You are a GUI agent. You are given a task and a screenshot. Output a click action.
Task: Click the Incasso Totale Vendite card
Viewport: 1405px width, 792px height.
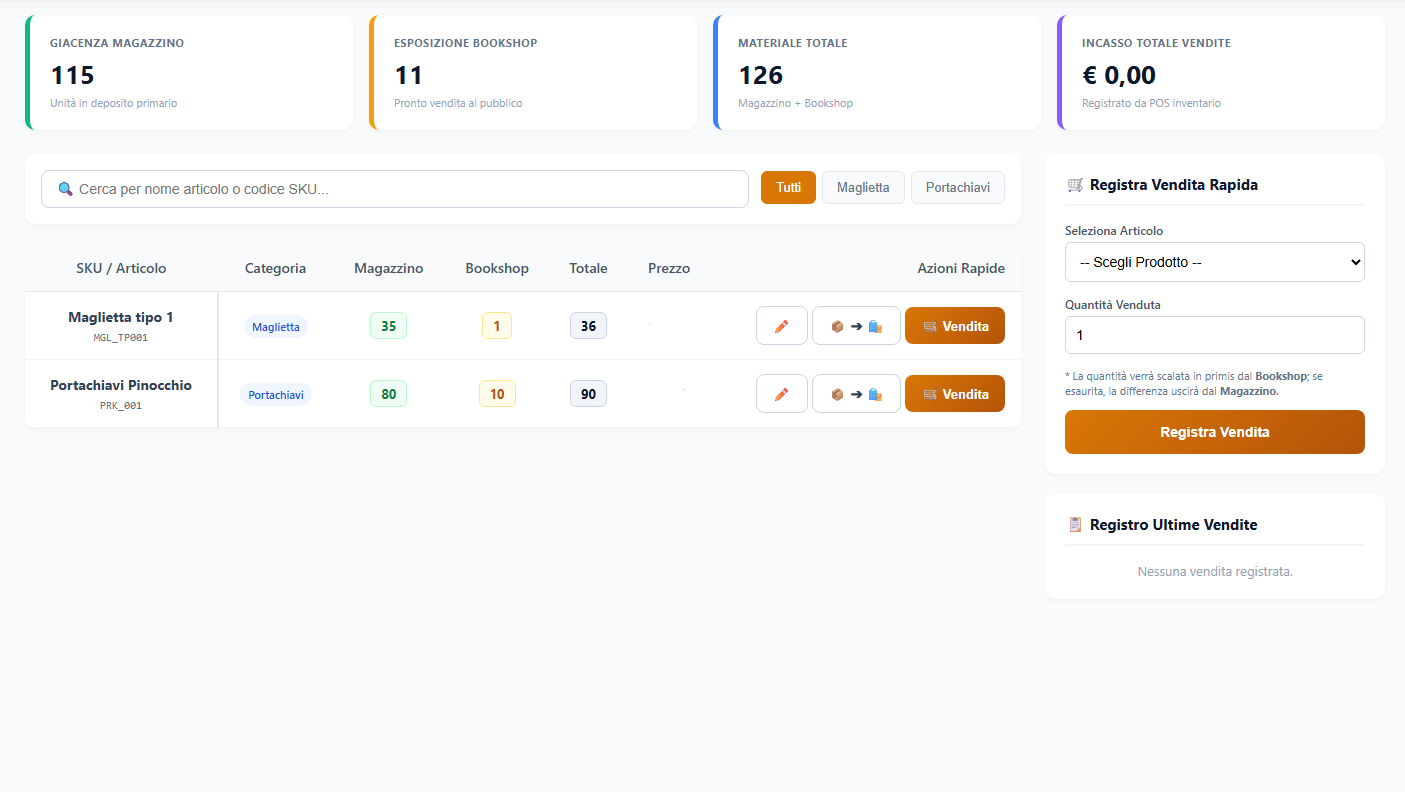coord(1221,73)
